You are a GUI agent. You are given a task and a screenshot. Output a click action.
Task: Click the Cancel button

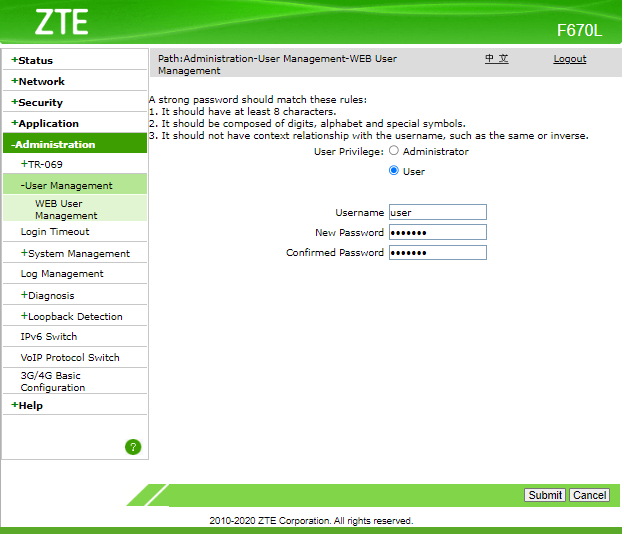(589, 495)
